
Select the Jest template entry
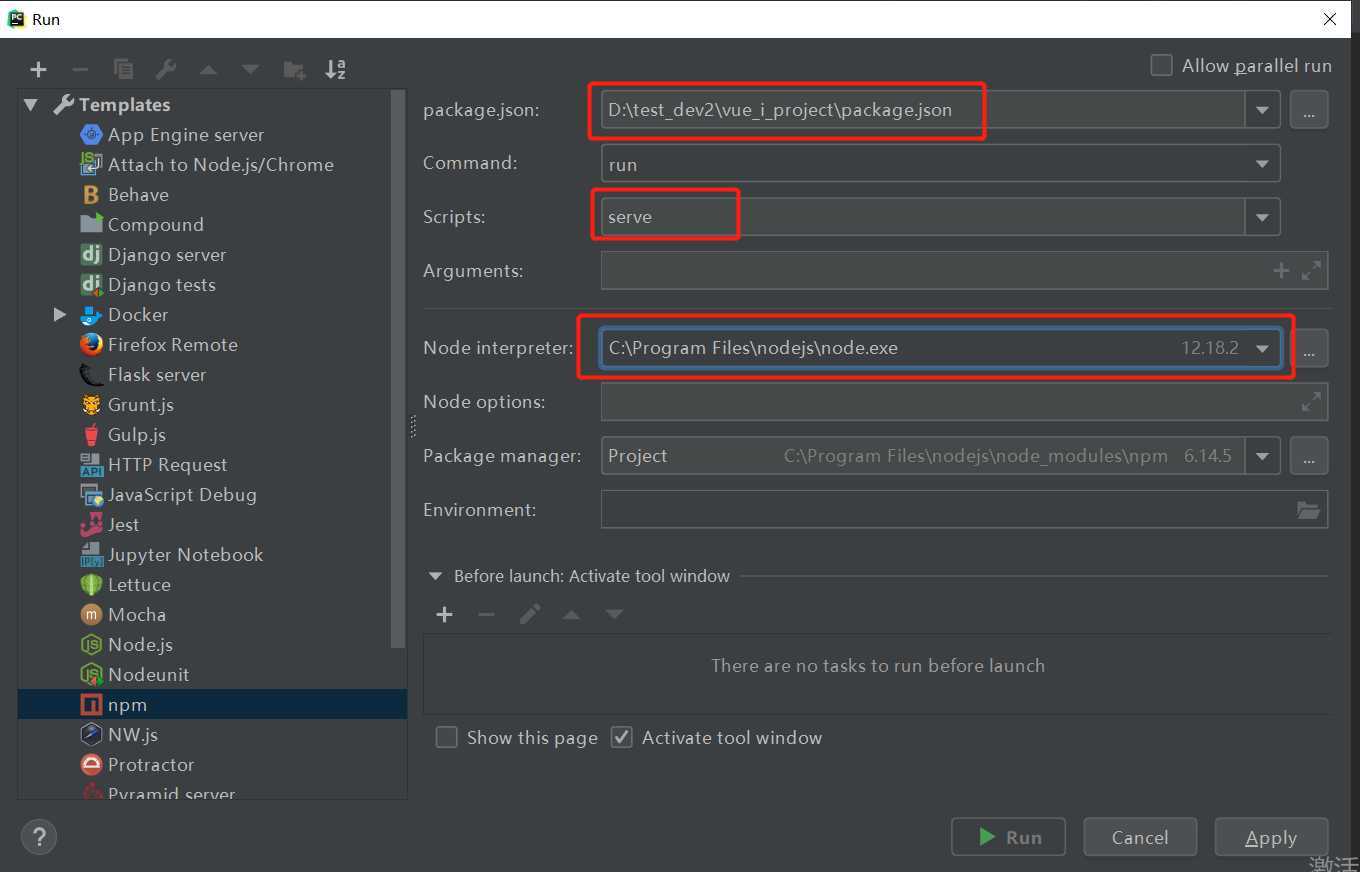(123, 525)
